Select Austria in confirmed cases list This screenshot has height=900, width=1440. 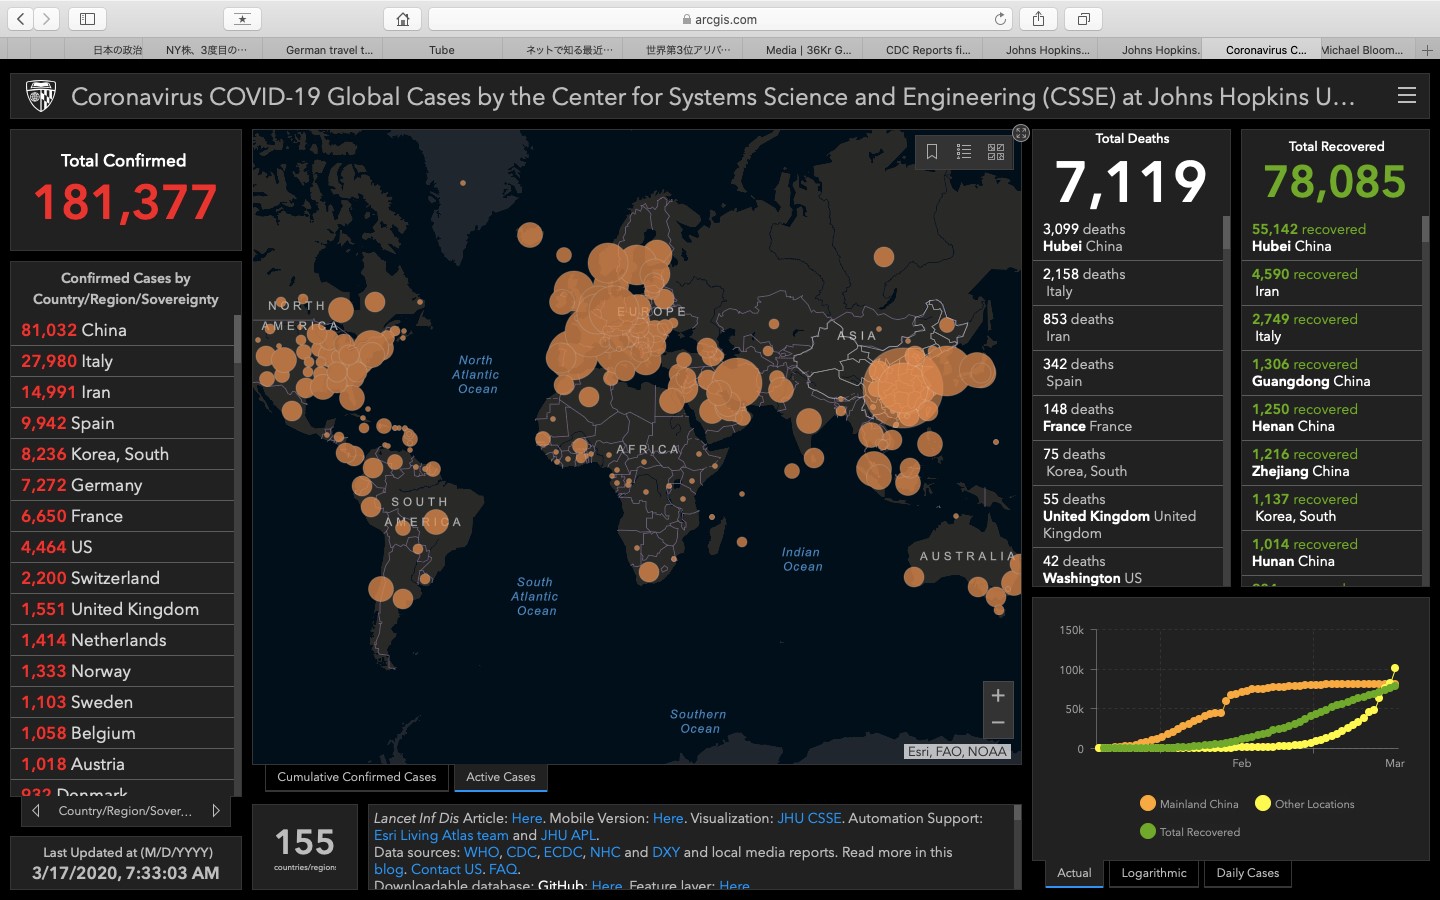click(122, 764)
